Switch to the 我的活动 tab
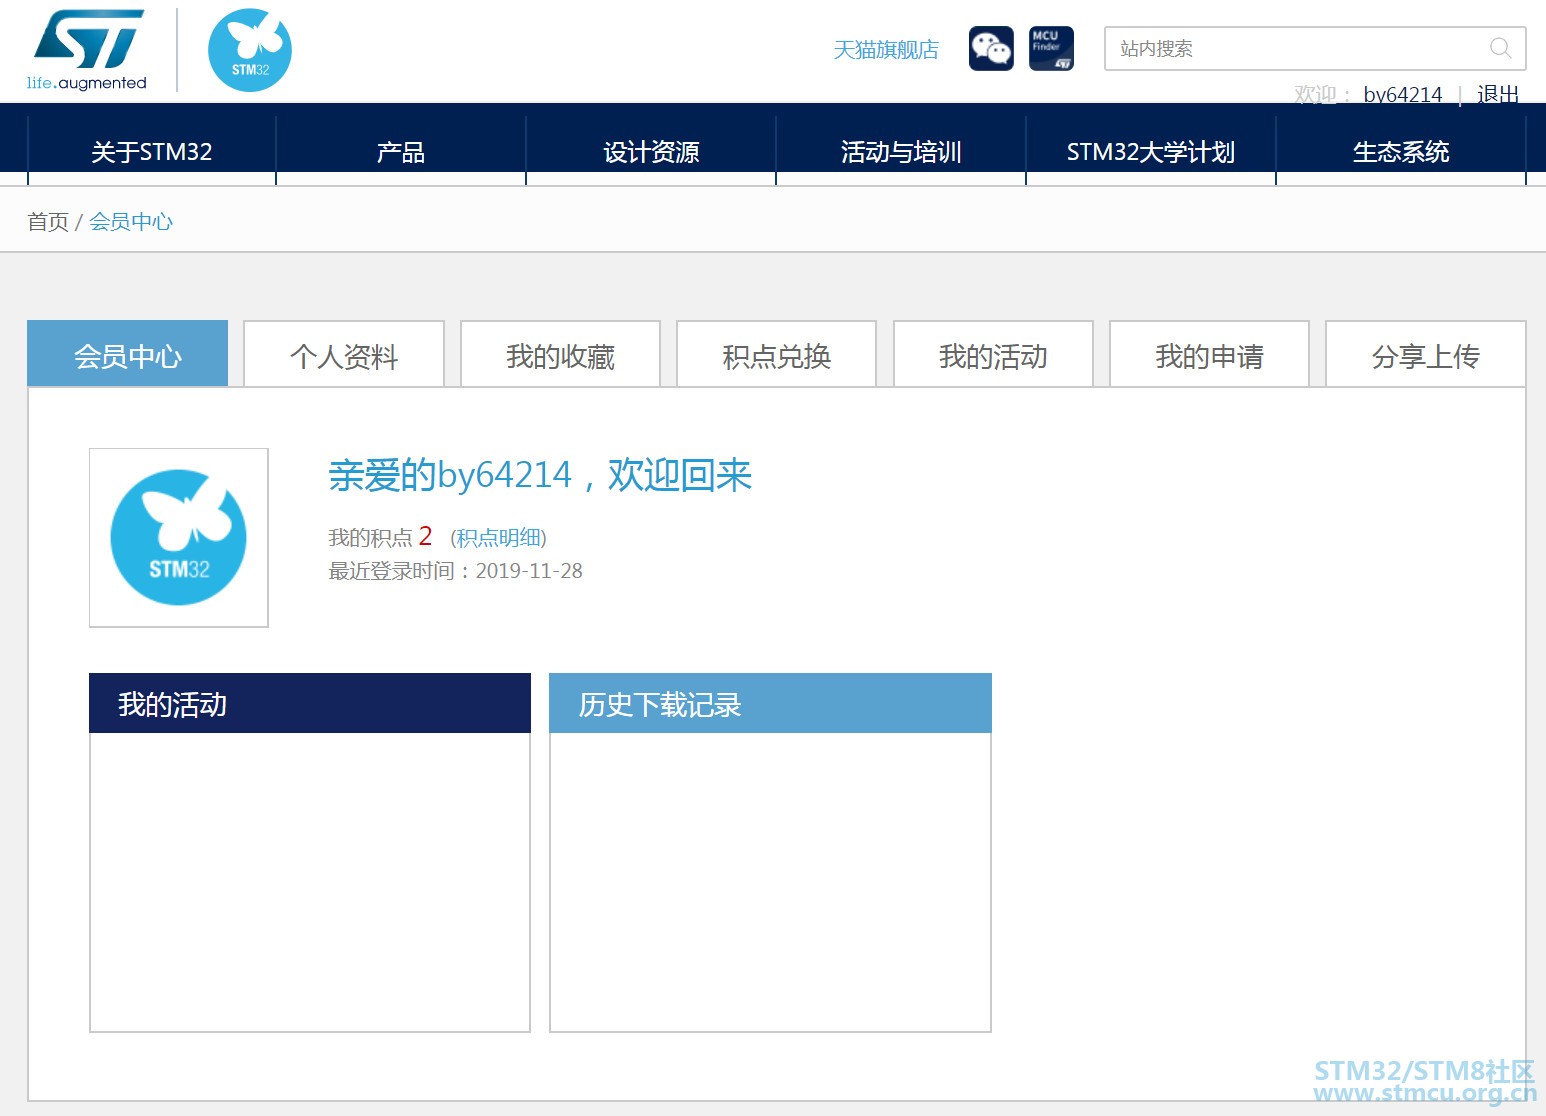 [x=993, y=354]
